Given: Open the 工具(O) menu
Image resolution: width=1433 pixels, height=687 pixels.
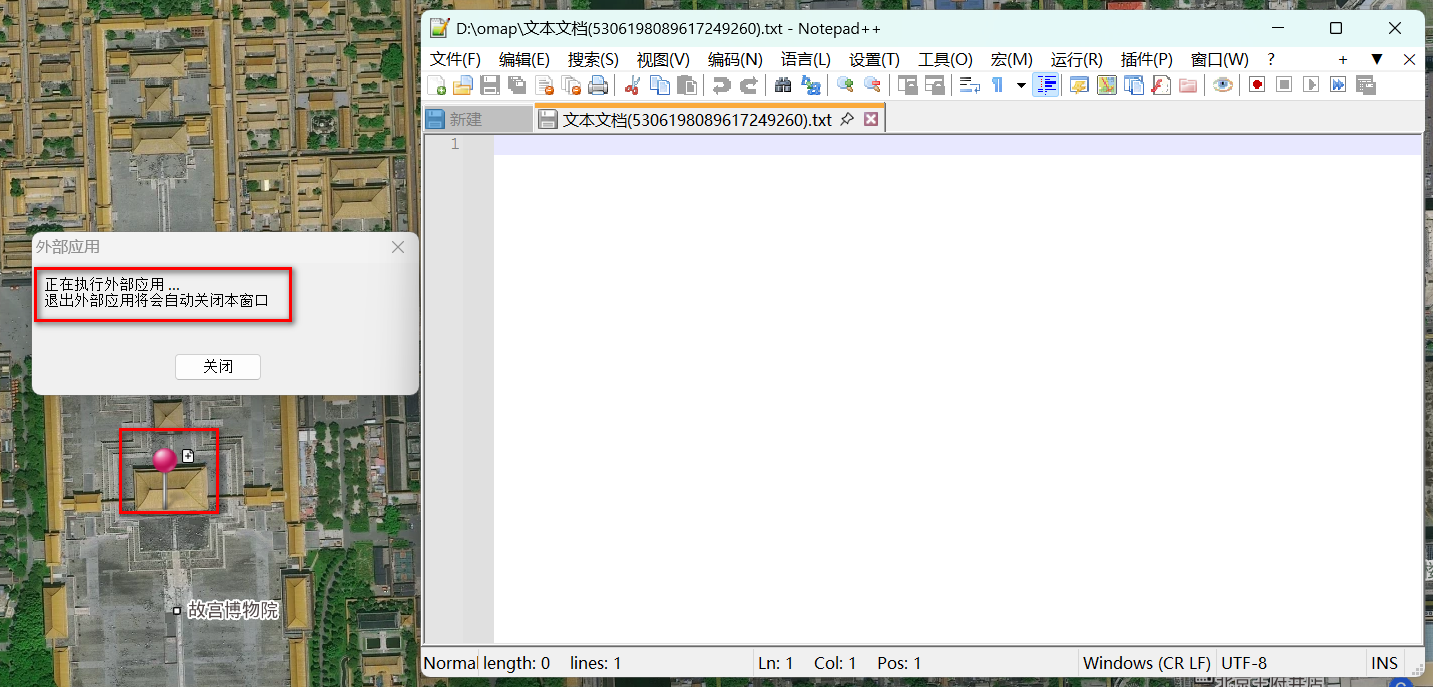Looking at the screenshot, I should 945,60.
